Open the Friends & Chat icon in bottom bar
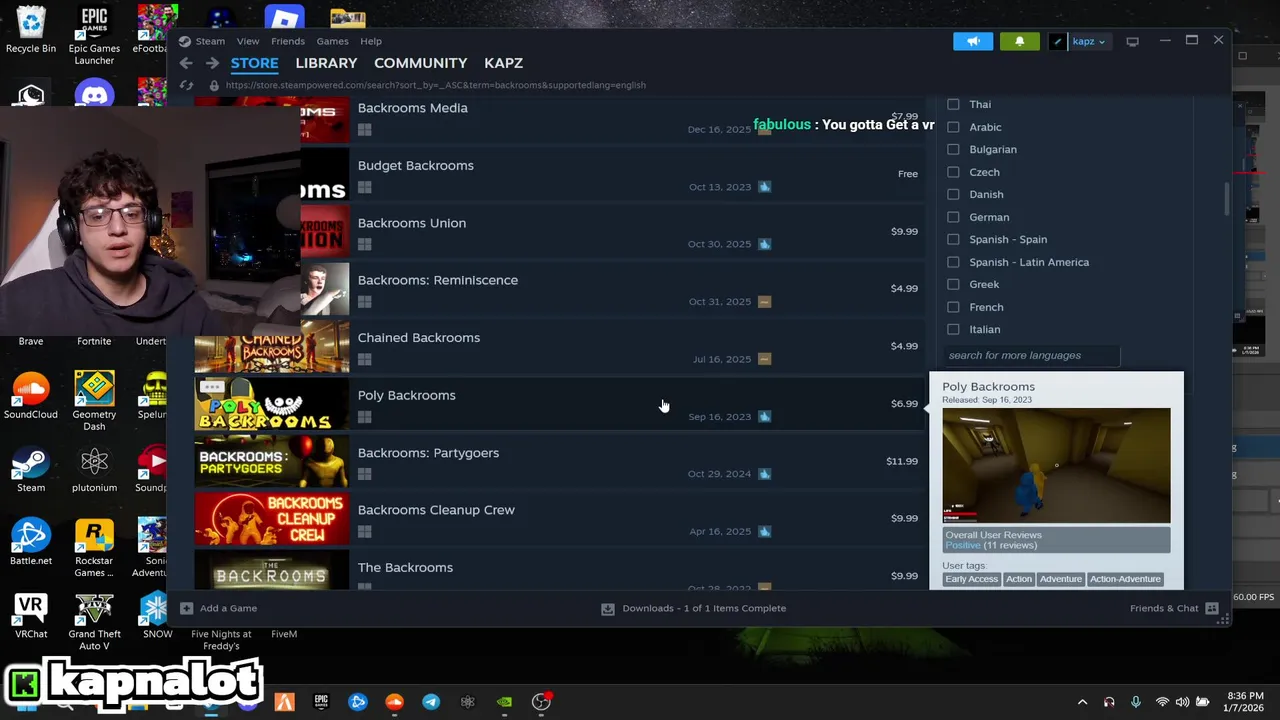Screen dimensions: 1280x720 pyautogui.click(x=1212, y=608)
